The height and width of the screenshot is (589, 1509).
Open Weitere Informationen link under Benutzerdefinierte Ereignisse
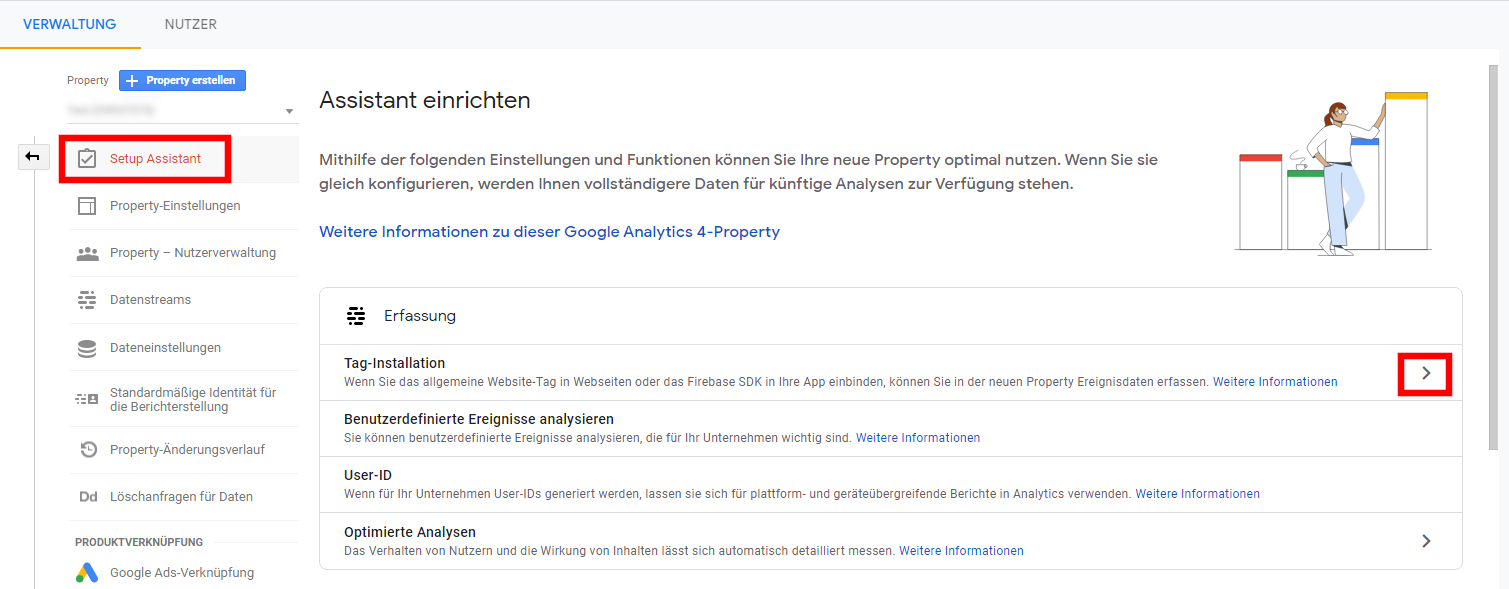click(918, 438)
